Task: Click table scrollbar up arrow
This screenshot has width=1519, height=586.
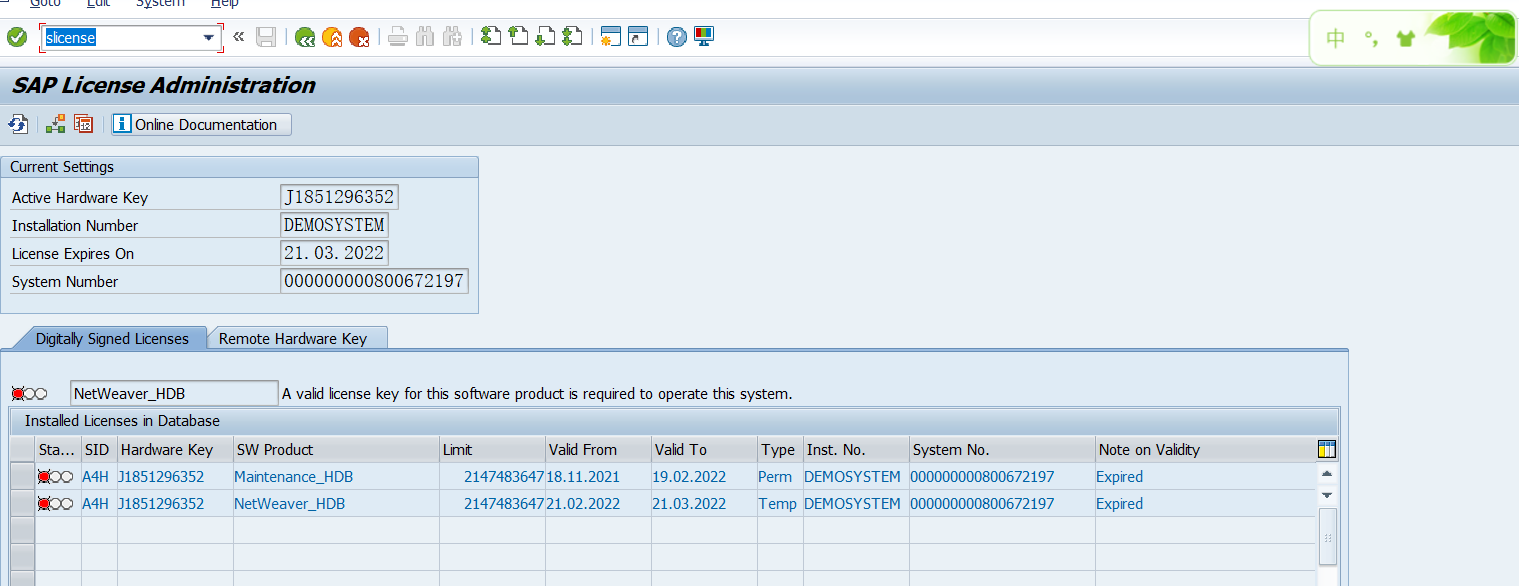Action: [1327, 473]
